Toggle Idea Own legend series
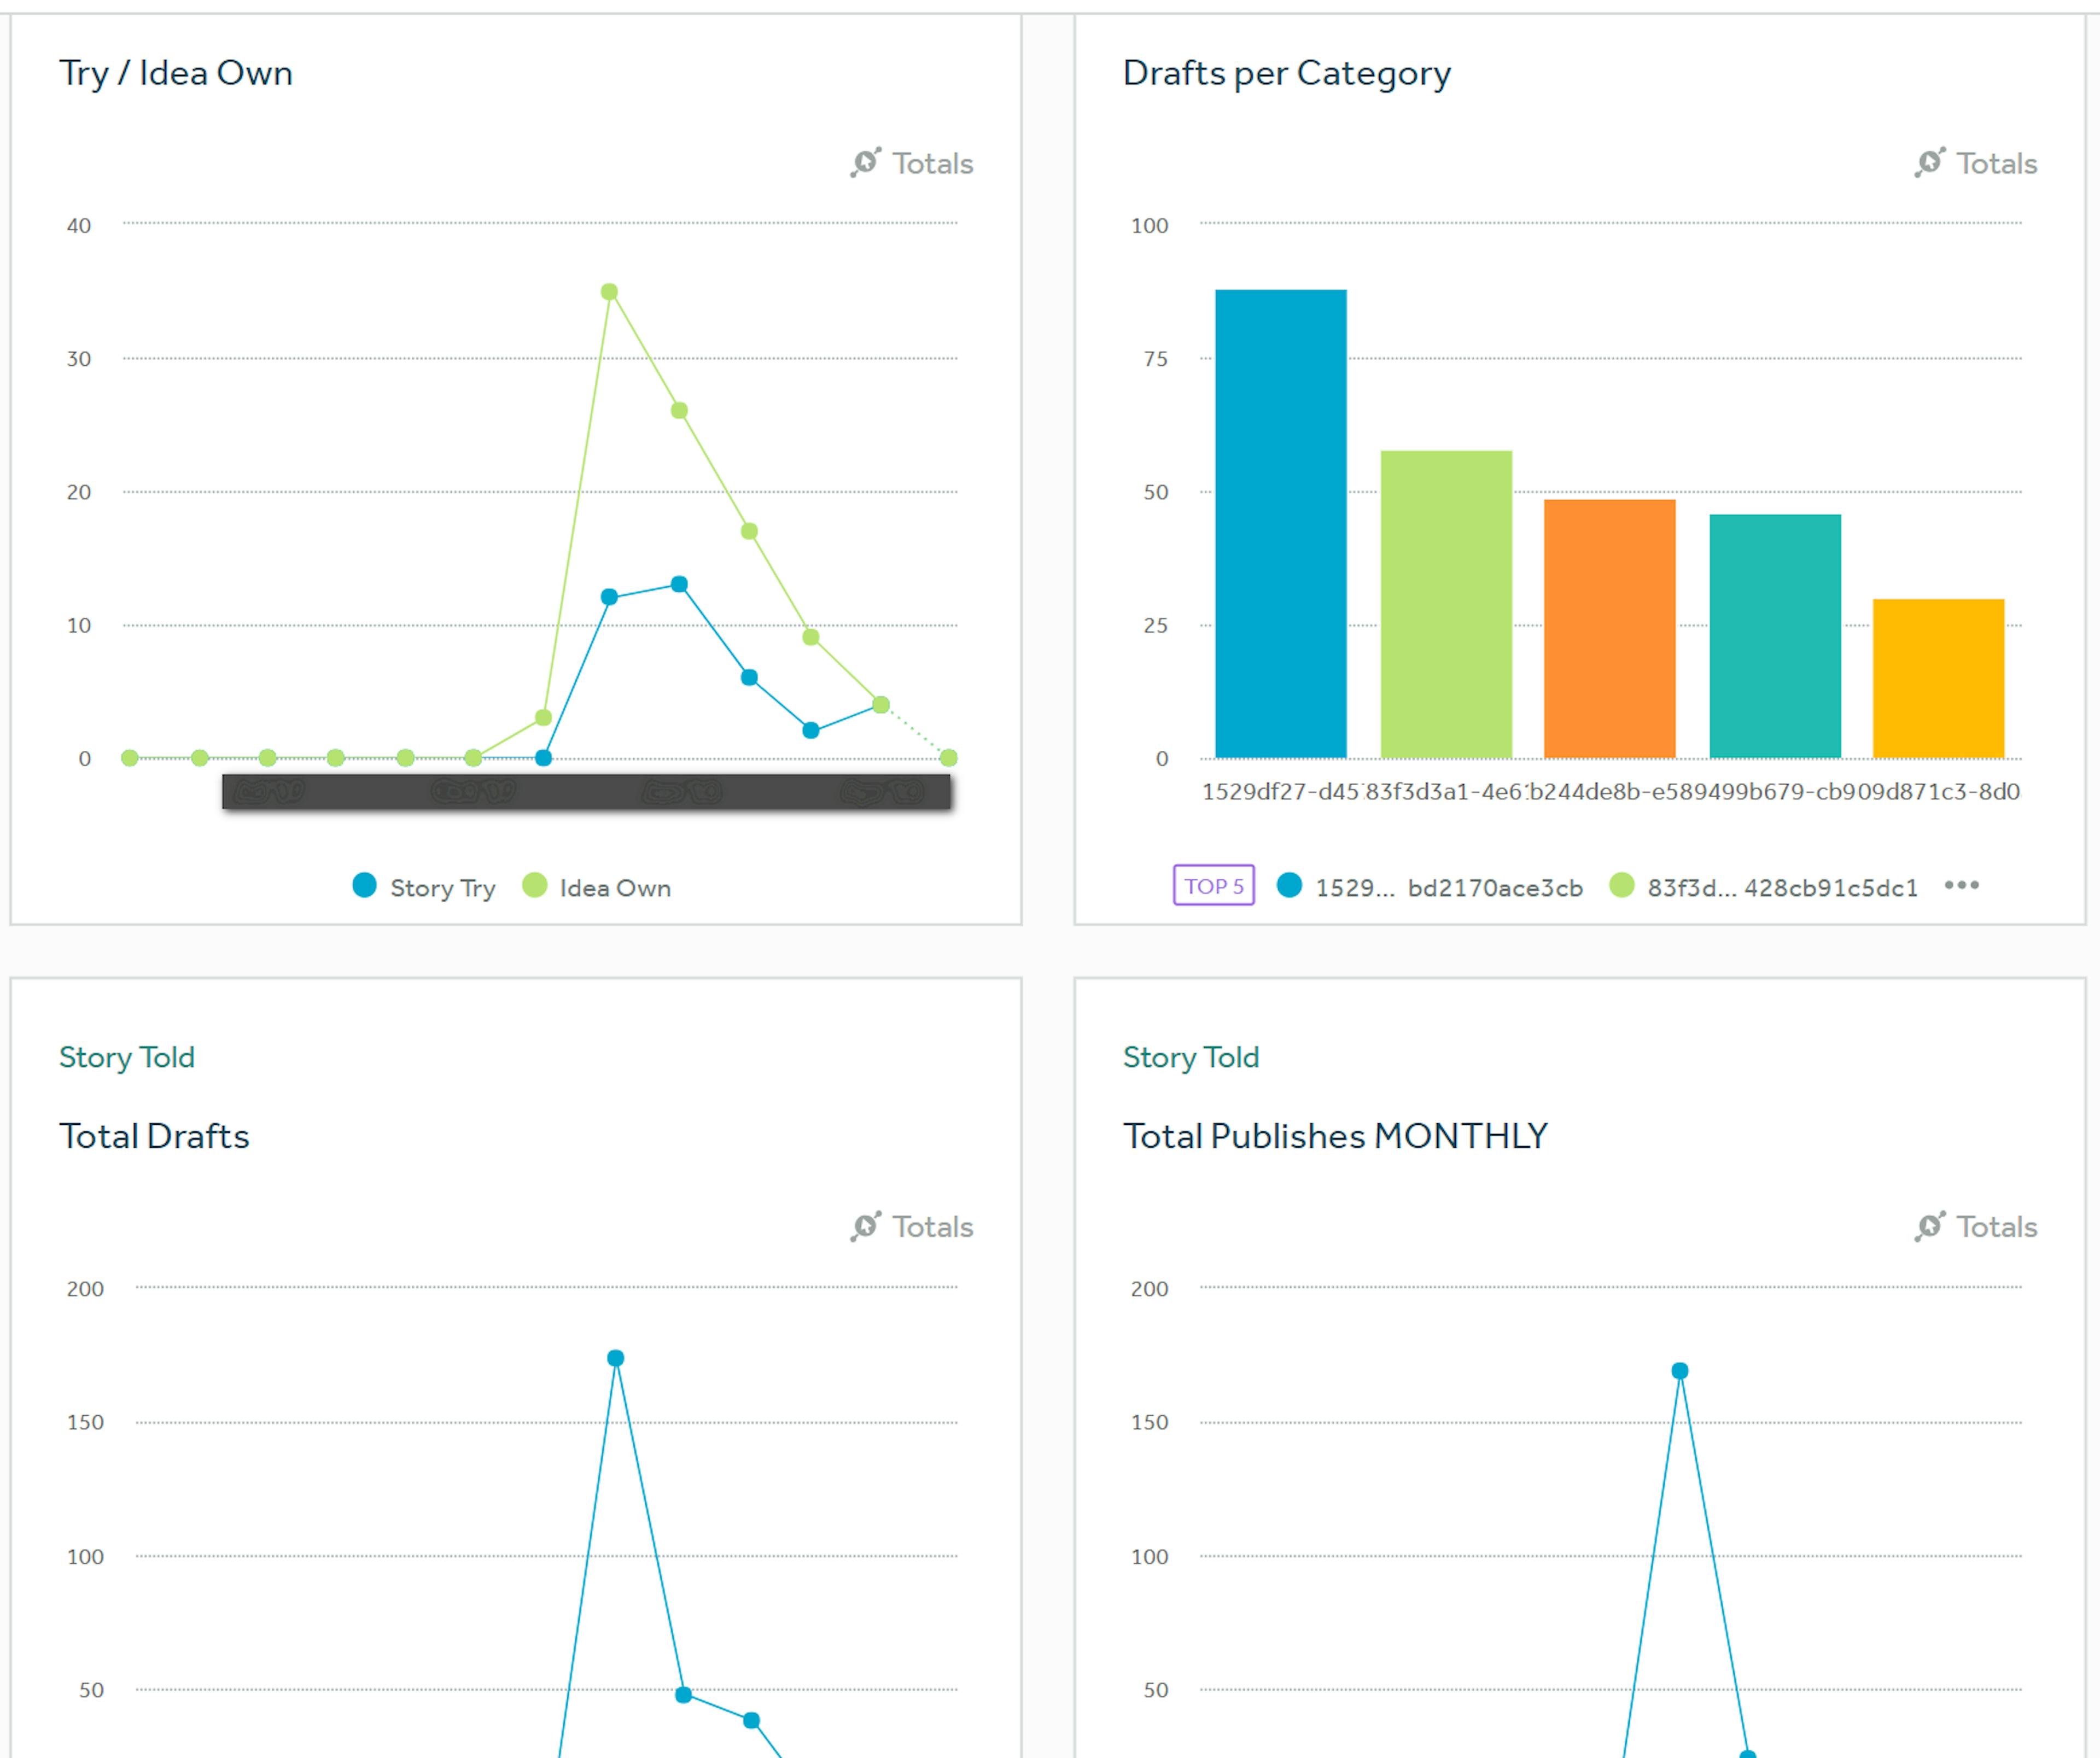The image size is (2100, 1758). click(x=597, y=887)
